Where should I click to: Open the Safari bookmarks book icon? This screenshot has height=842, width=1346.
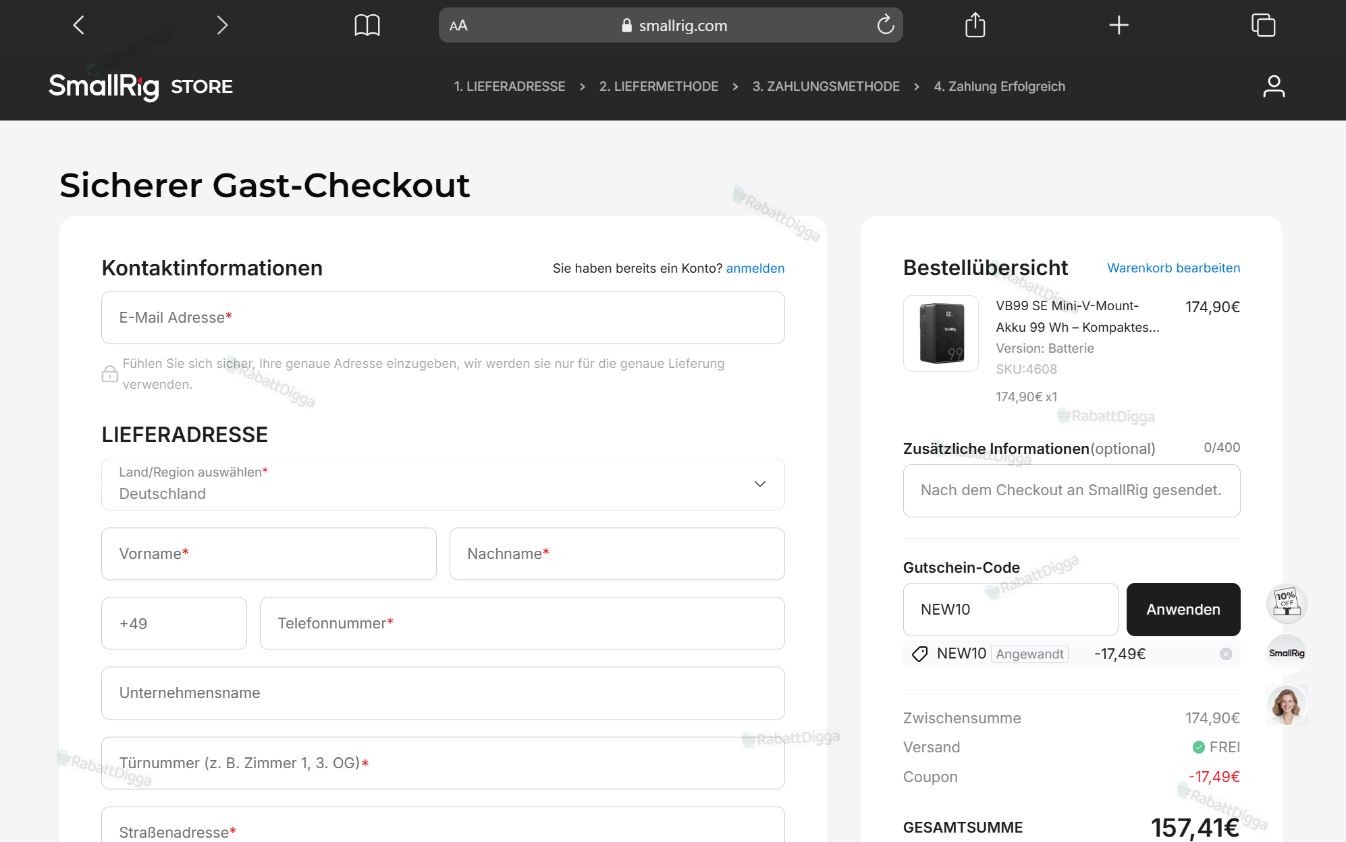click(x=367, y=25)
